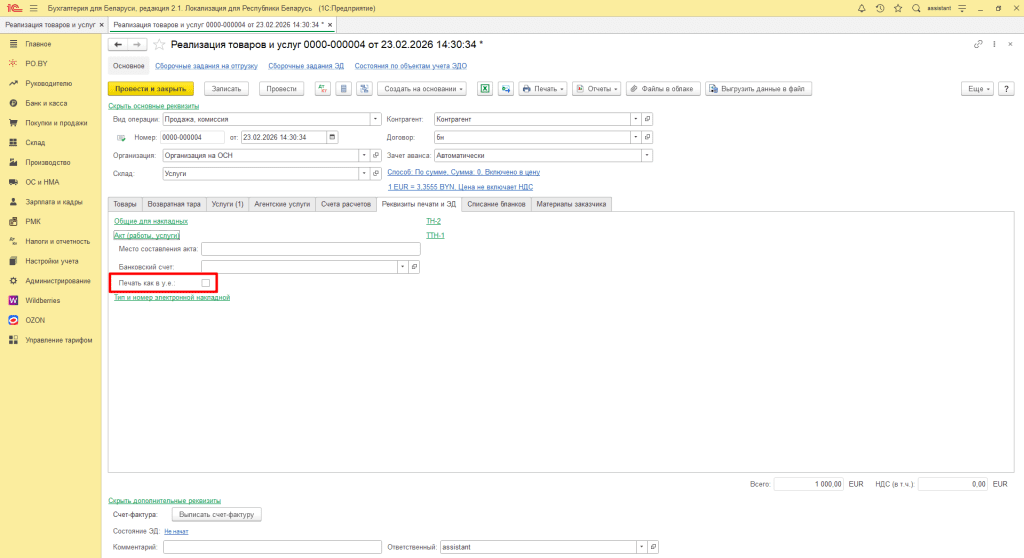
Task: Click the 'Выписать счет-фактуру' button
Action: [217, 515]
